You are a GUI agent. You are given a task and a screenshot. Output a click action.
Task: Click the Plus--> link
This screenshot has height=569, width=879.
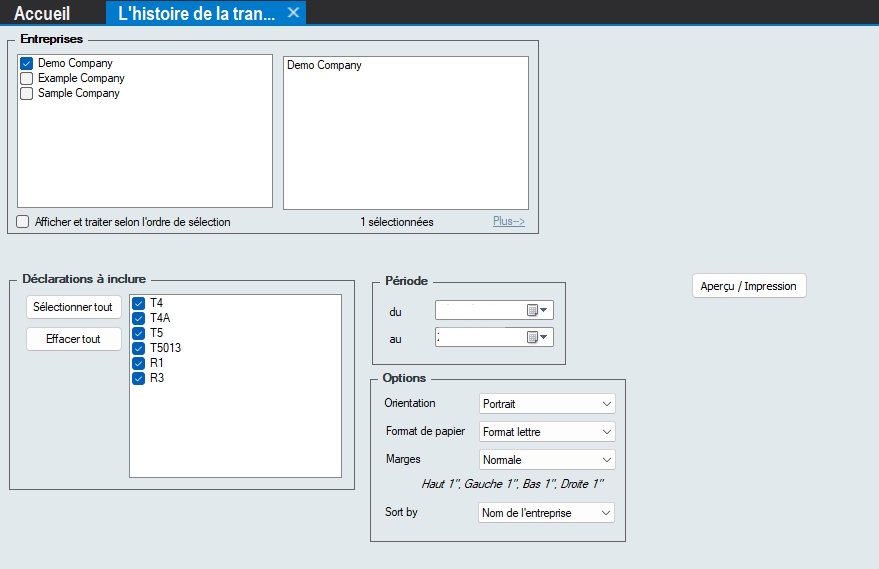508,222
